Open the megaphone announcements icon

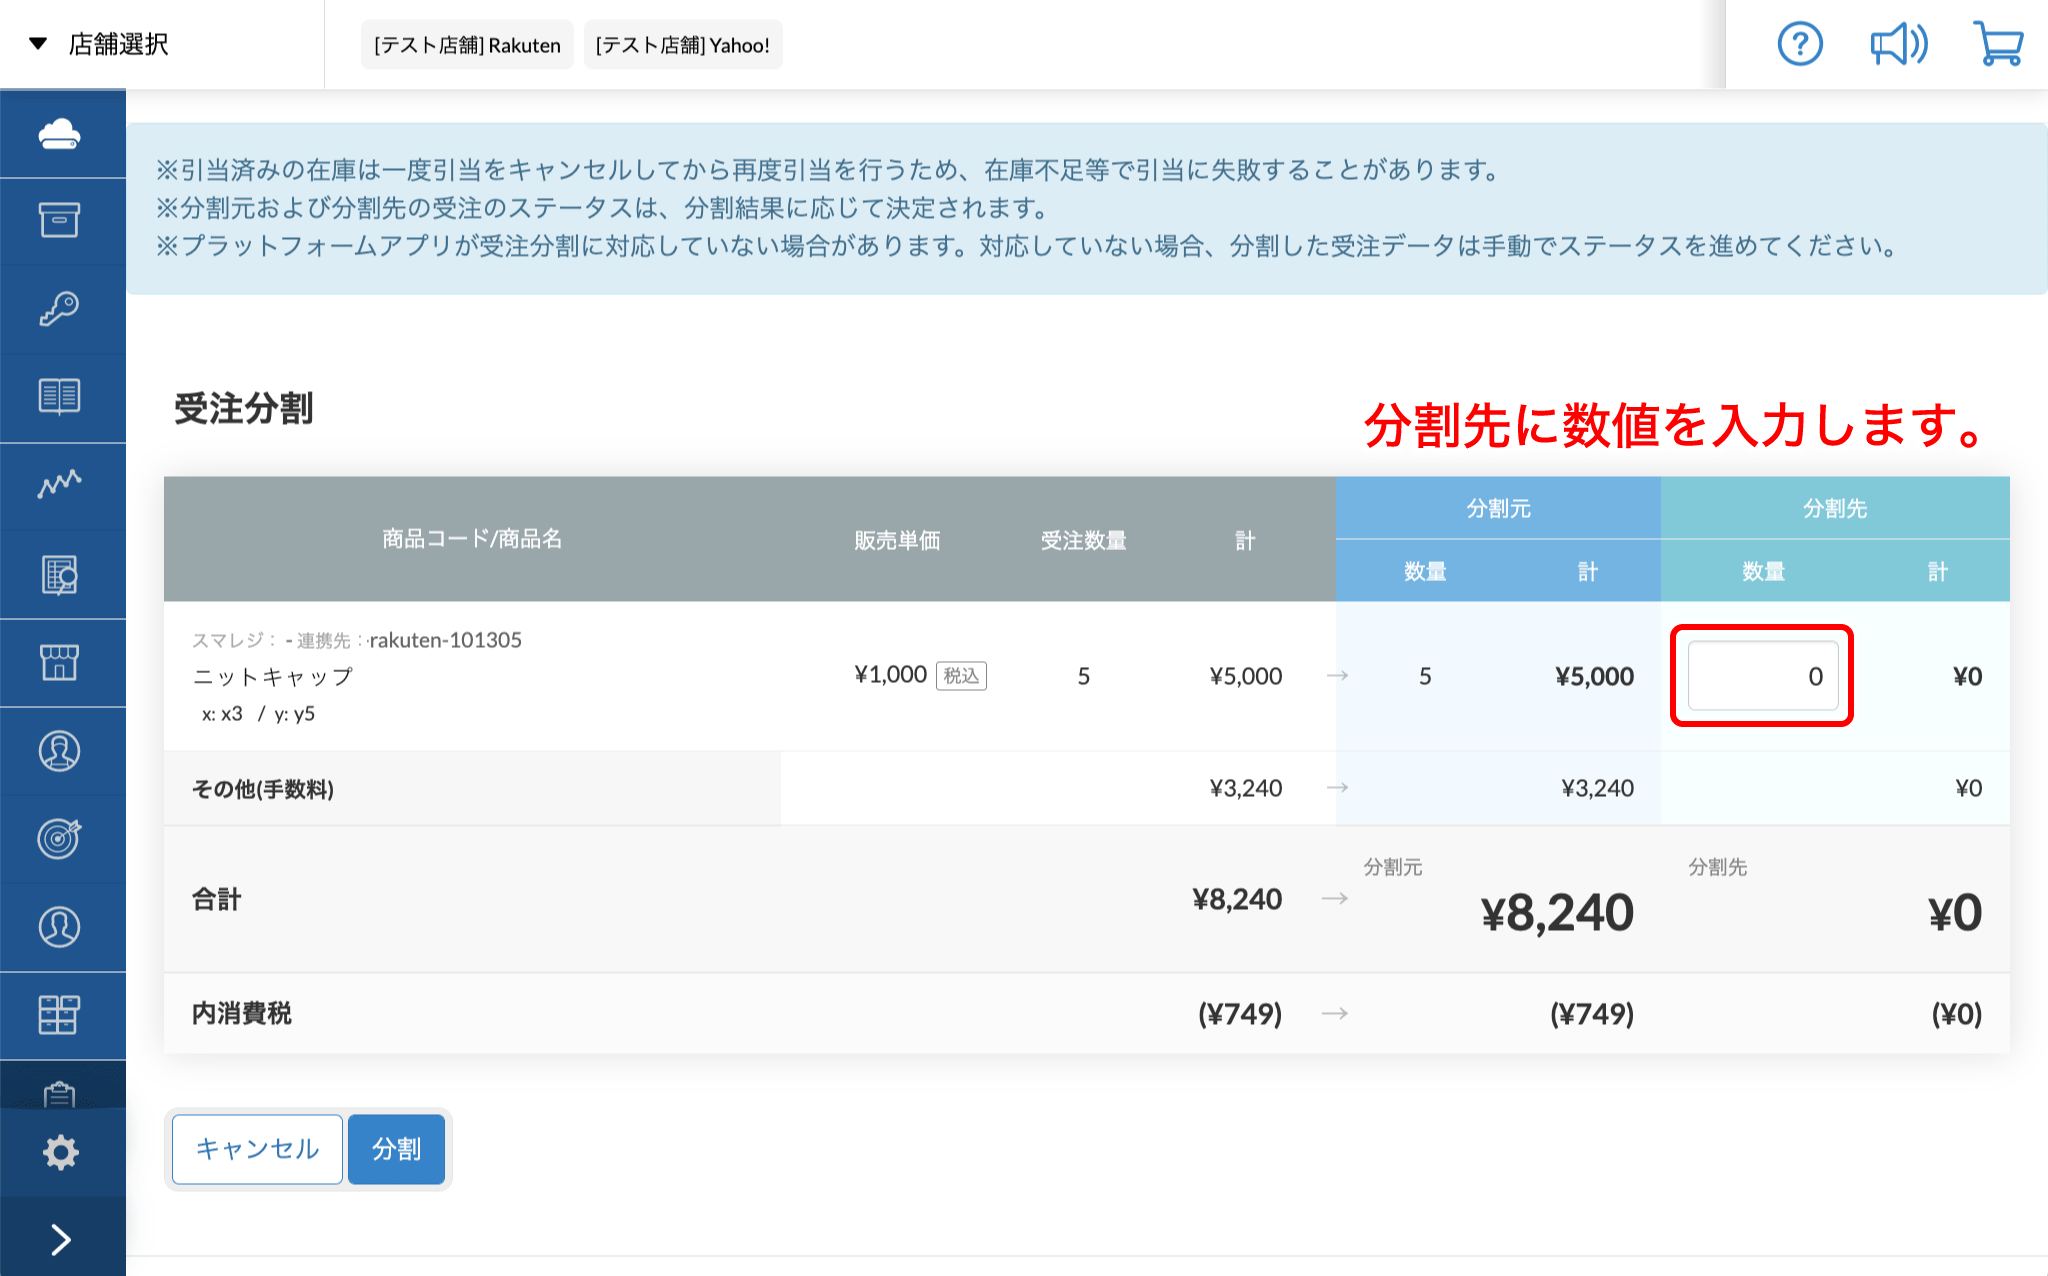pyautogui.click(x=1898, y=45)
